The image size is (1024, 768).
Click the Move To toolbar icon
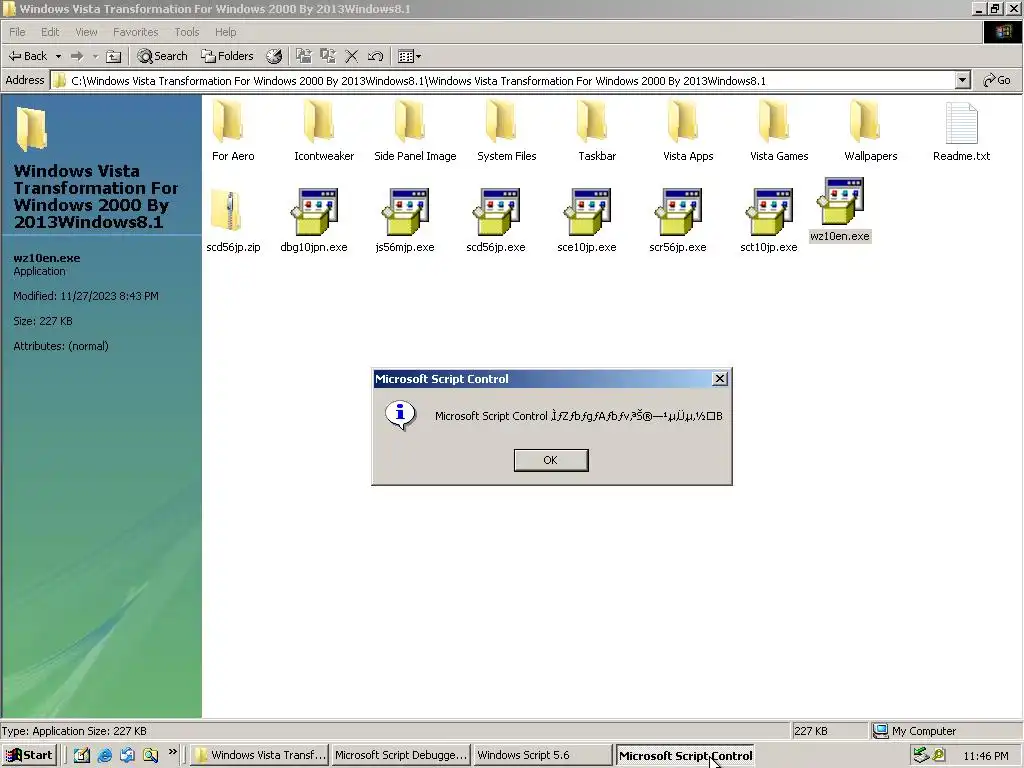pos(304,56)
